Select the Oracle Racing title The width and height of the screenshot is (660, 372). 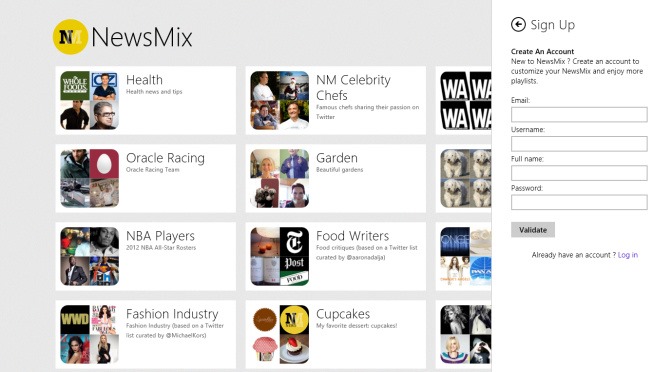165,158
